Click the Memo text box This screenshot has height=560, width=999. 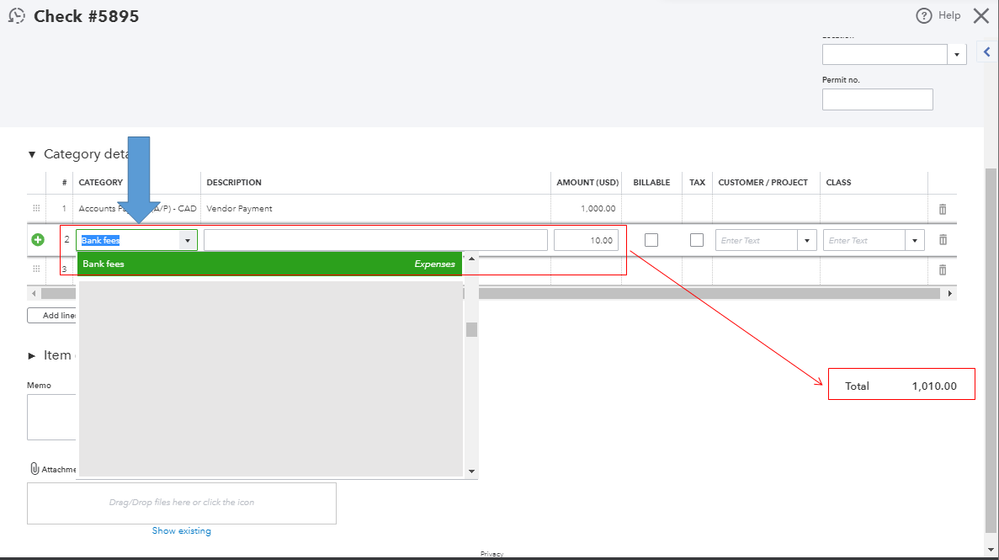coord(52,417)
